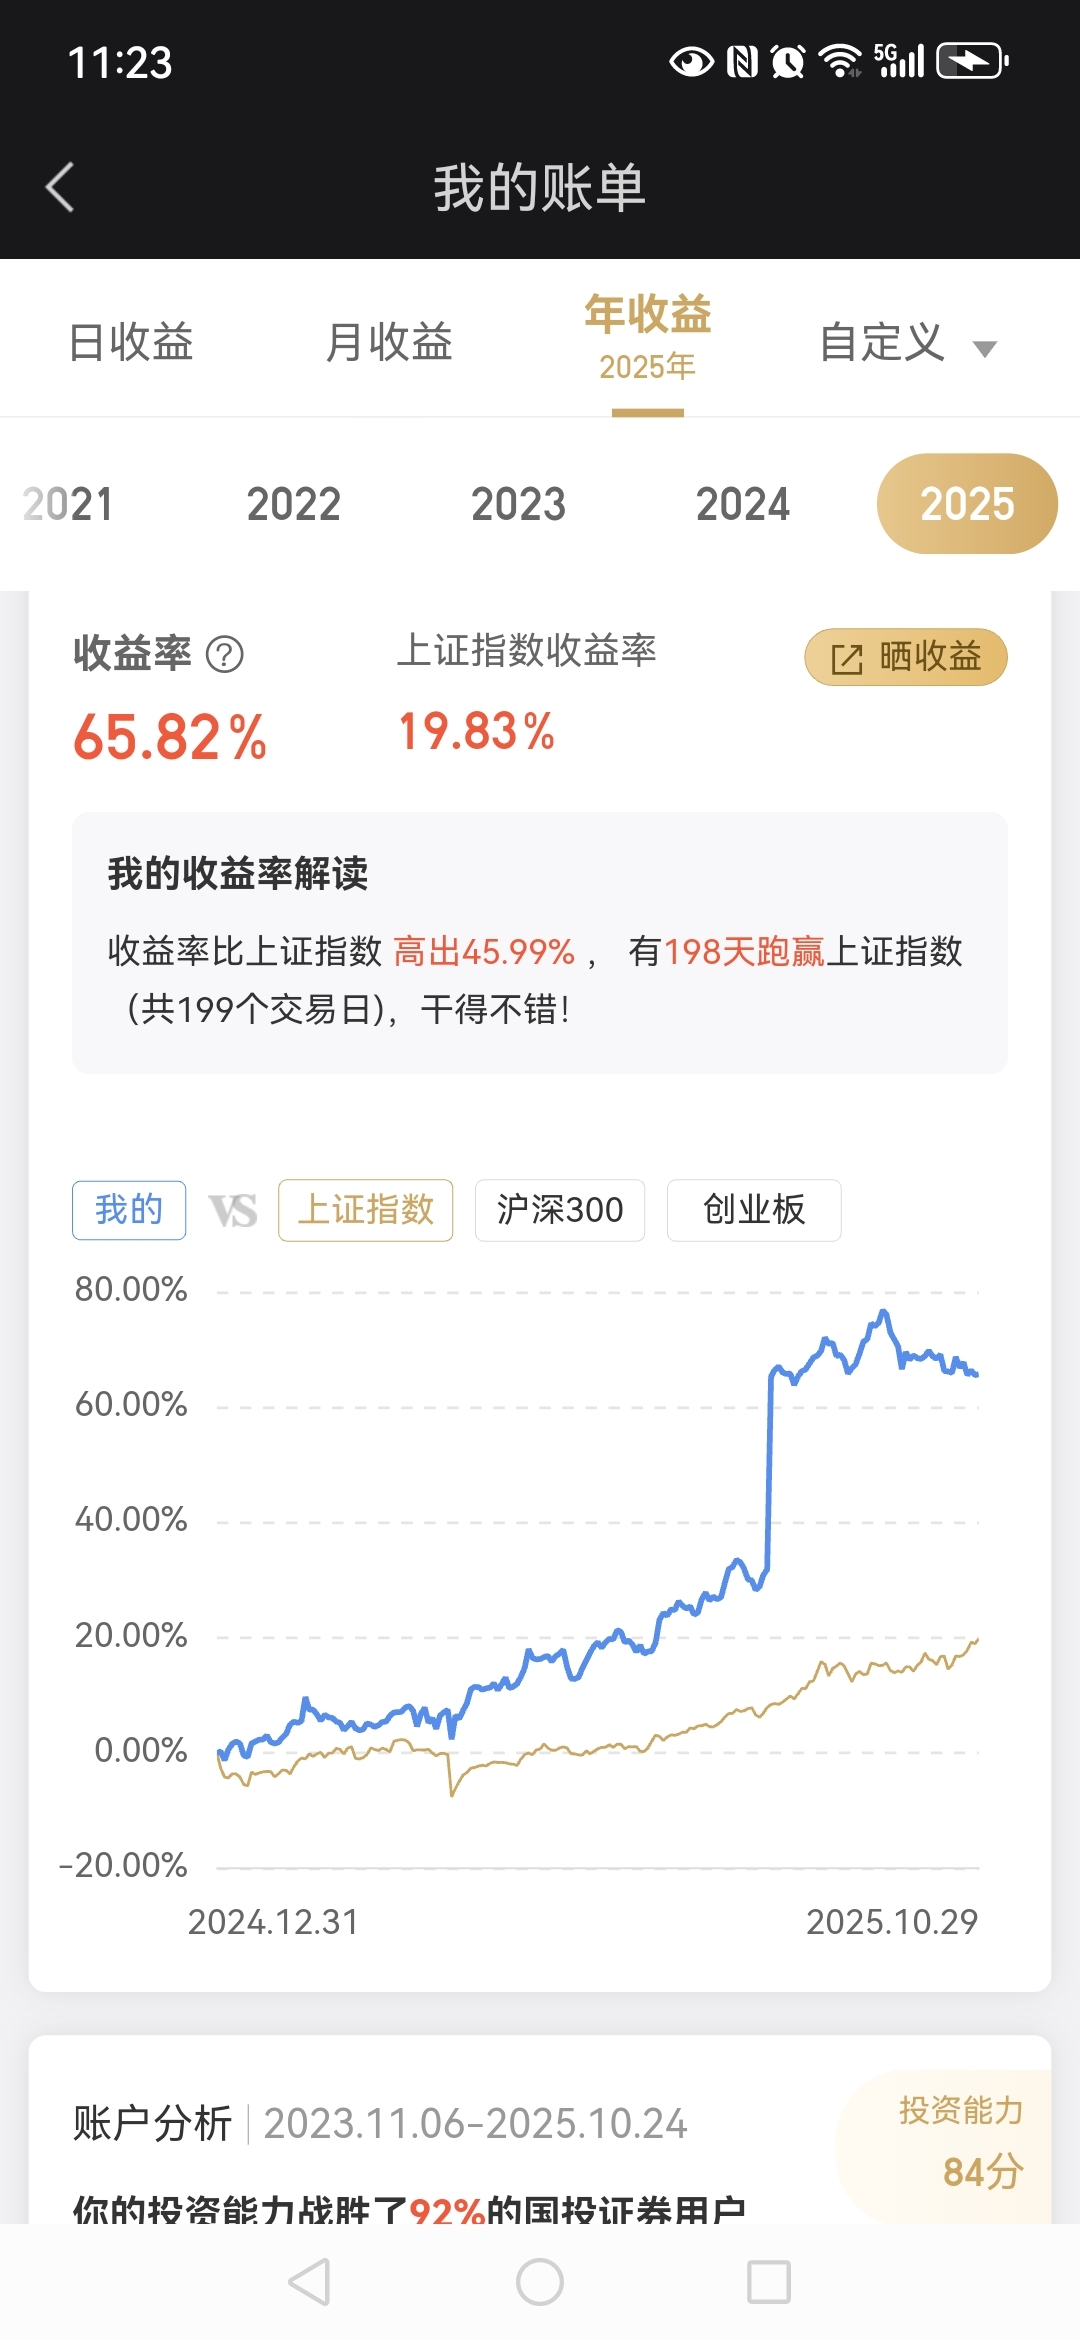Tap the battery icon in the status bar
Image resolution: width=1080 pixels, height=2340 pixels.
[971, 62]
